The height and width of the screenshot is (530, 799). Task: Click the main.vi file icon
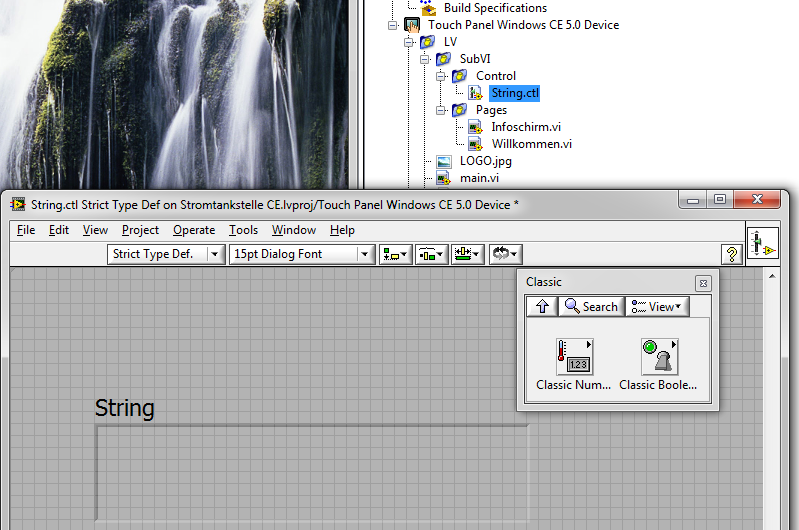point(444,178)
